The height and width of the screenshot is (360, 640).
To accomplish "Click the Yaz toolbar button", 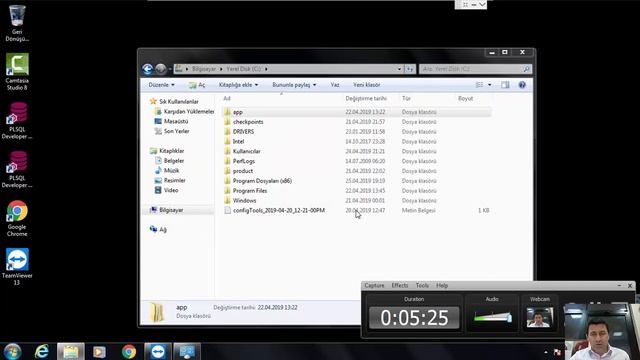I will click(x=335, y=85).
